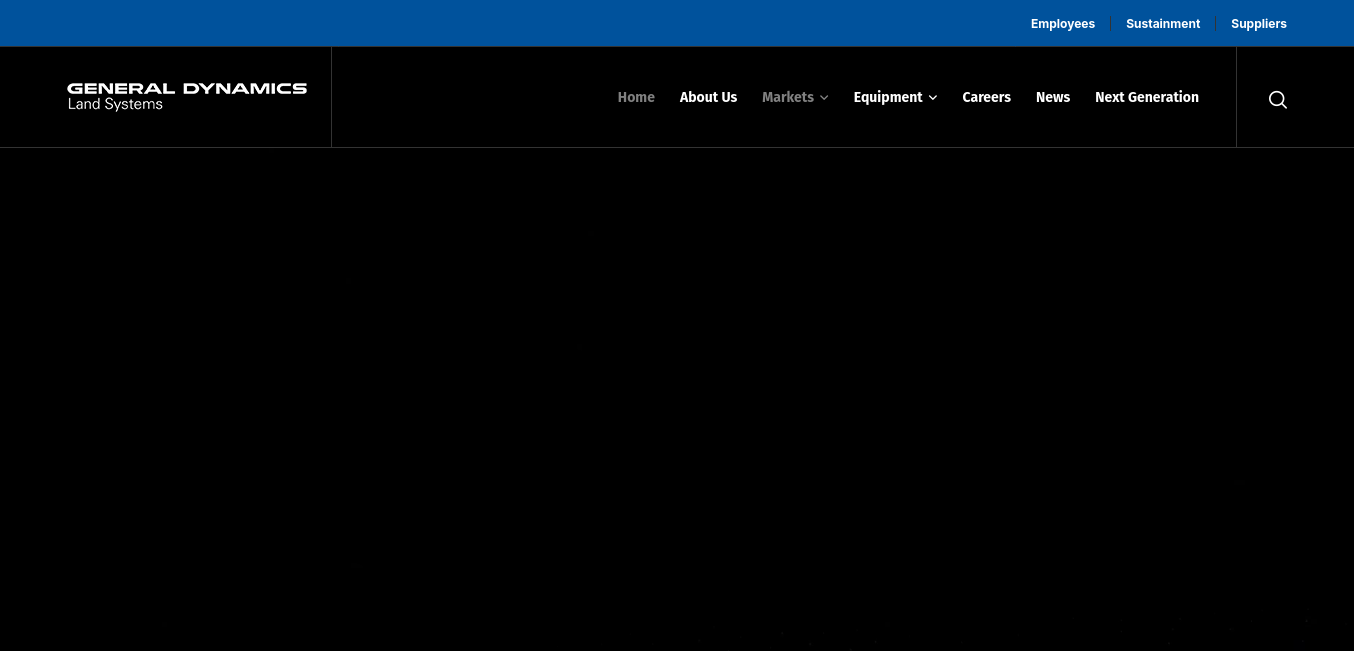Open the Careers menu item

pos(986,97)
